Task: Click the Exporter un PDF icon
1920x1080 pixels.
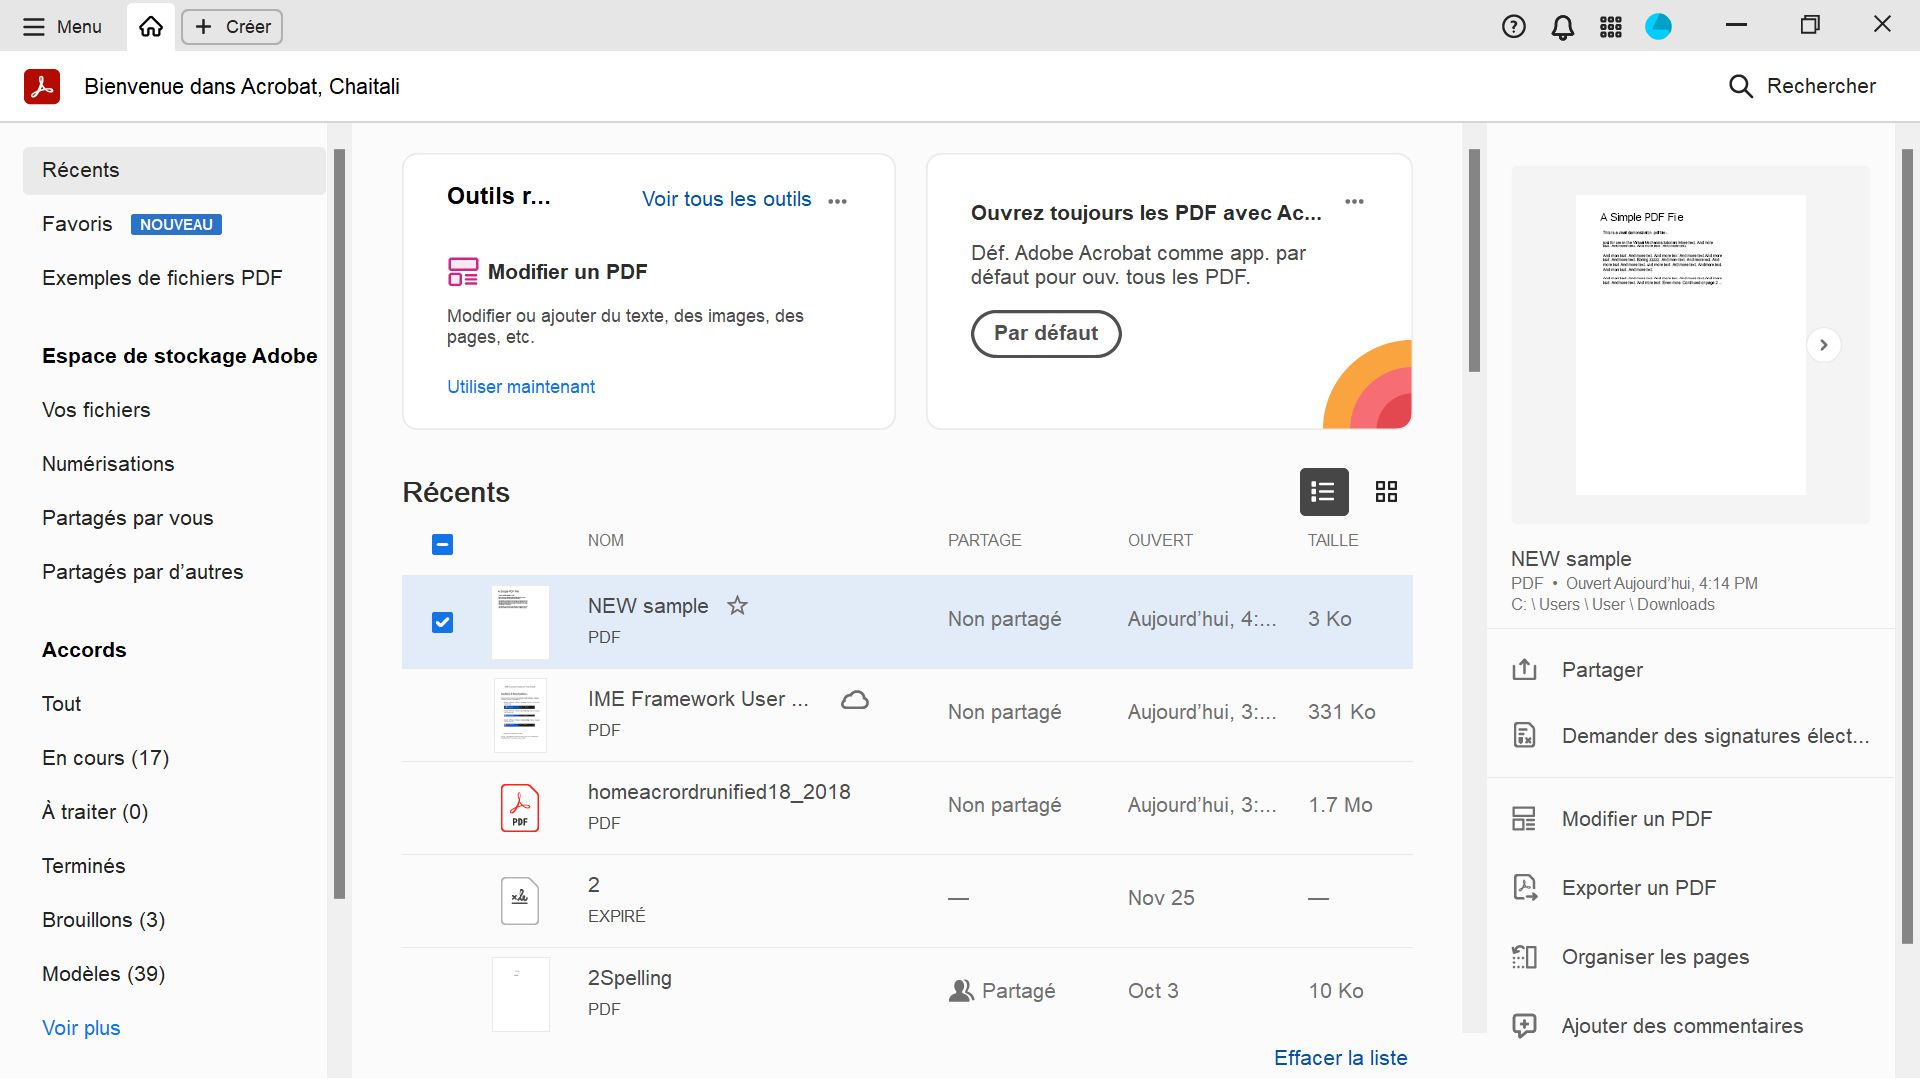Action: pyautogui.click(x=1524, y=888)
